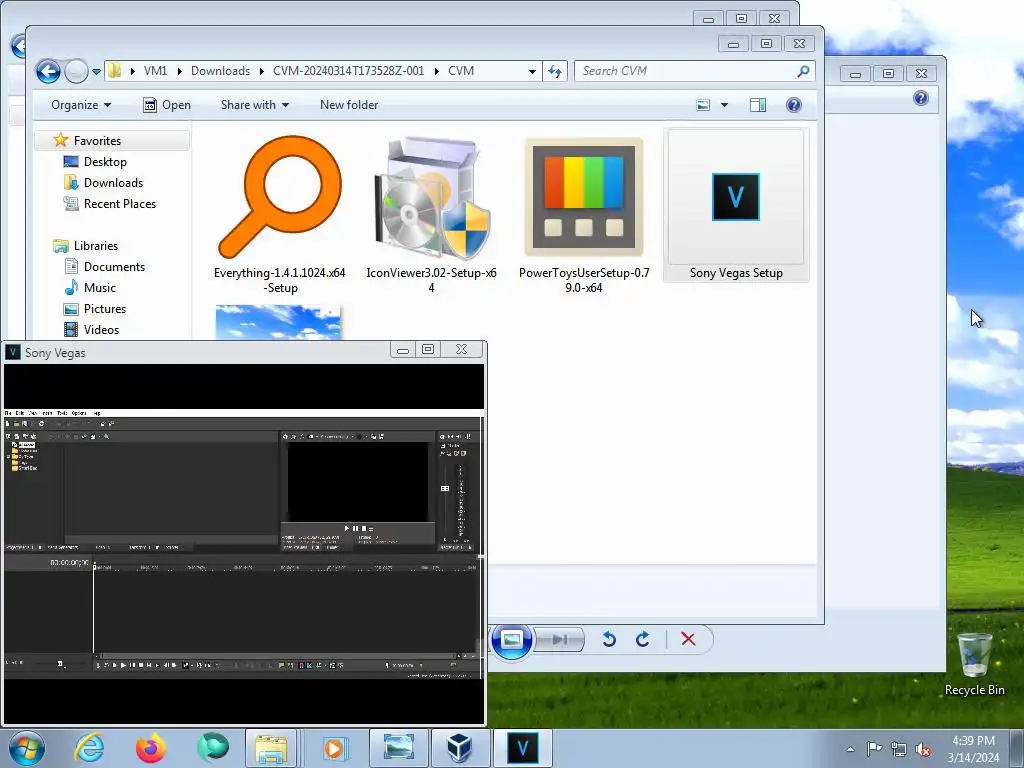Launch Firefox from the taskbar

point(151,748)
